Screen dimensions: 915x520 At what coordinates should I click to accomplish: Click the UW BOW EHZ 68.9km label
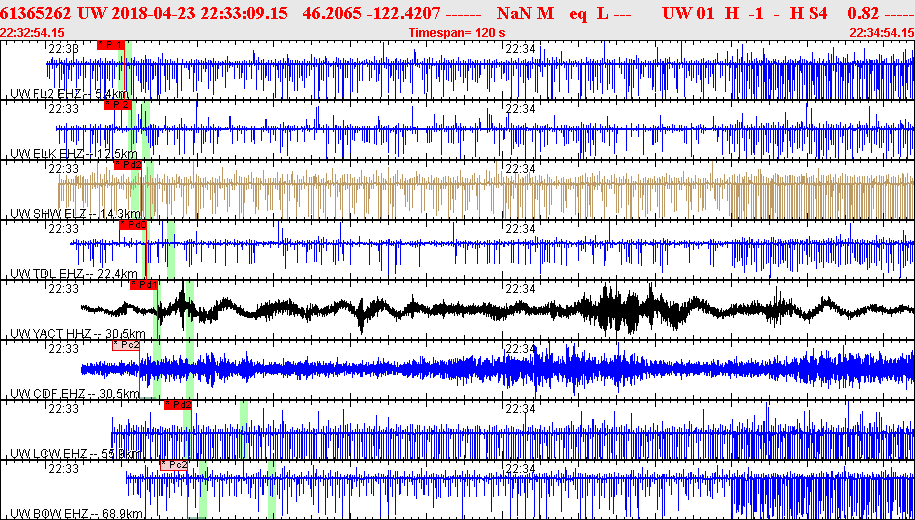76,514
